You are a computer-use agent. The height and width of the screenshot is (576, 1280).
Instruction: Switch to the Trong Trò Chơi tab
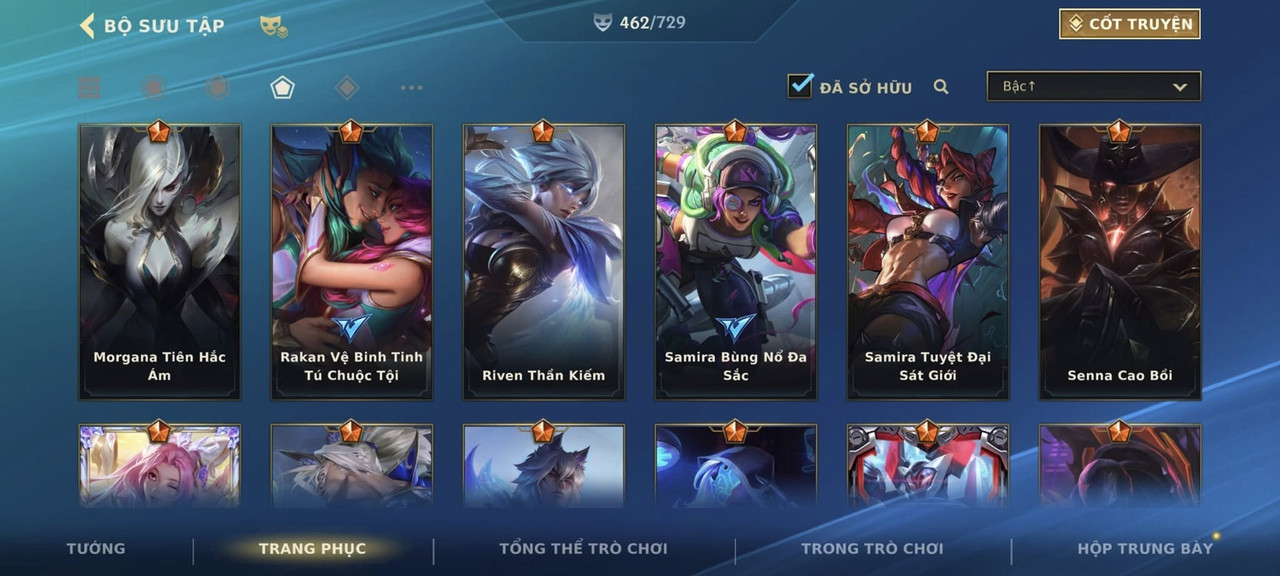[x=872, y=548]
